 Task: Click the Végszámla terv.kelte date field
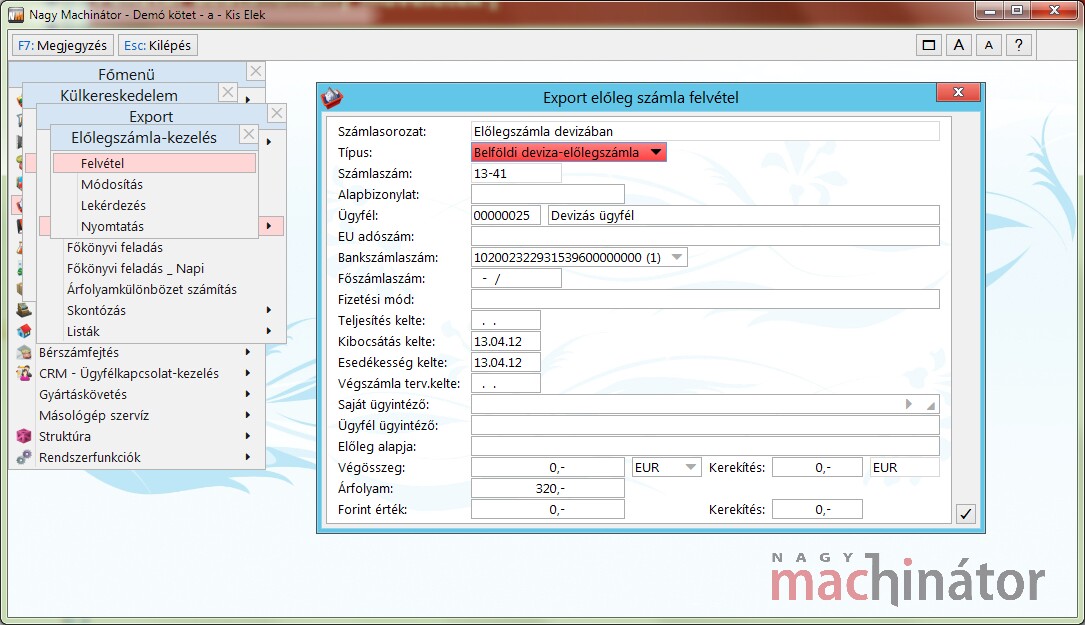click(x=506, y=383)
